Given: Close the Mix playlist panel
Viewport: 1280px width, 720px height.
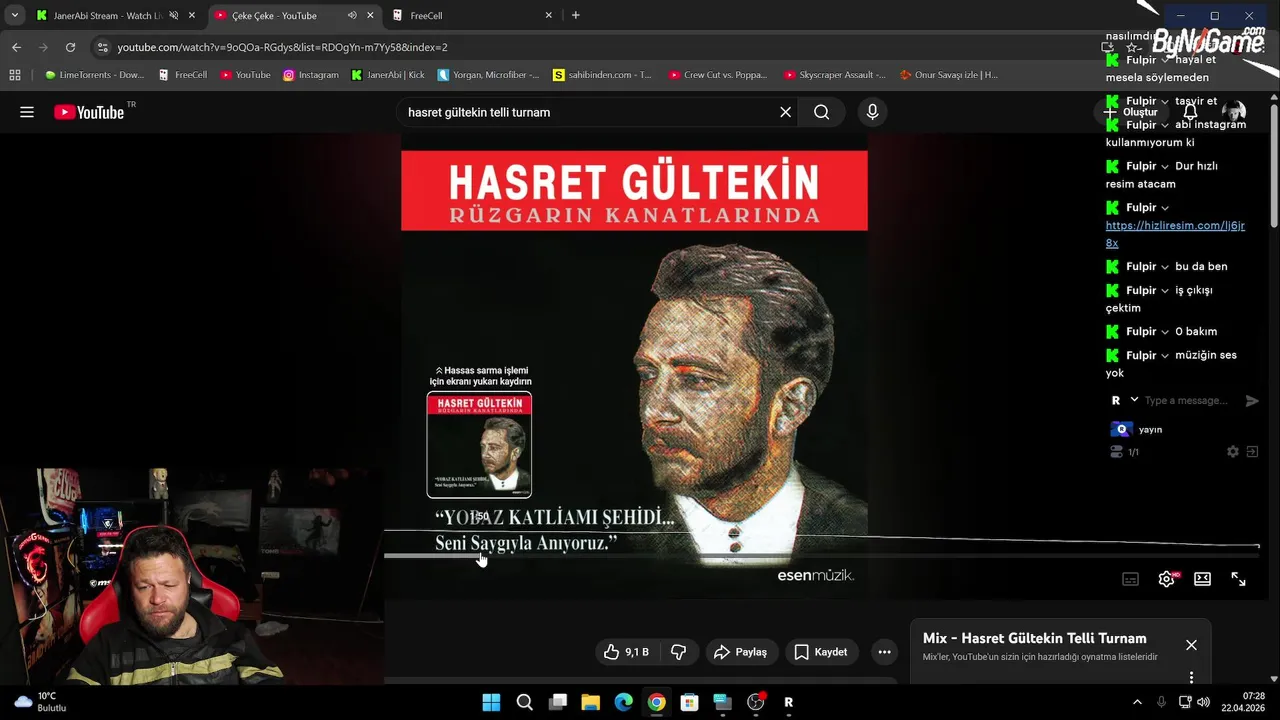Looking at the screenshot, I should 1191,645.
